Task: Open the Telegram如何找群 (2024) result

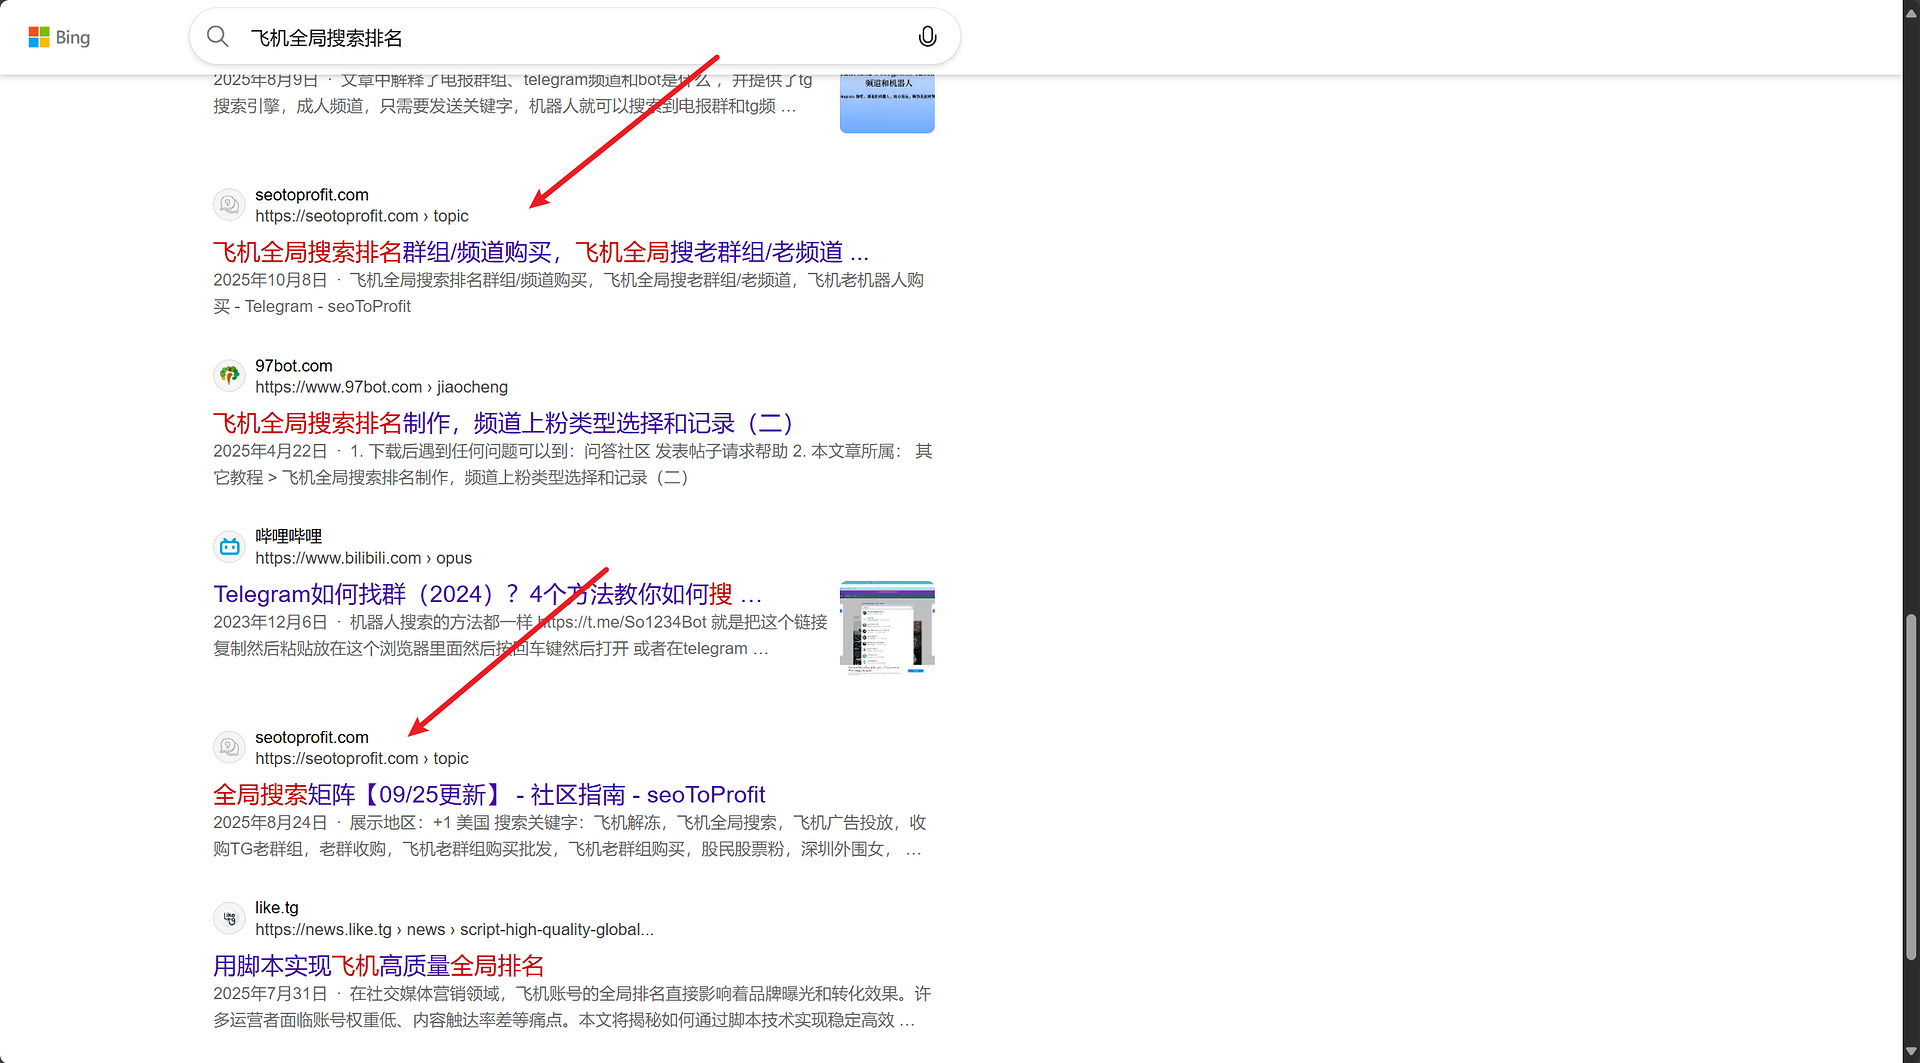Action: point(487,594)
